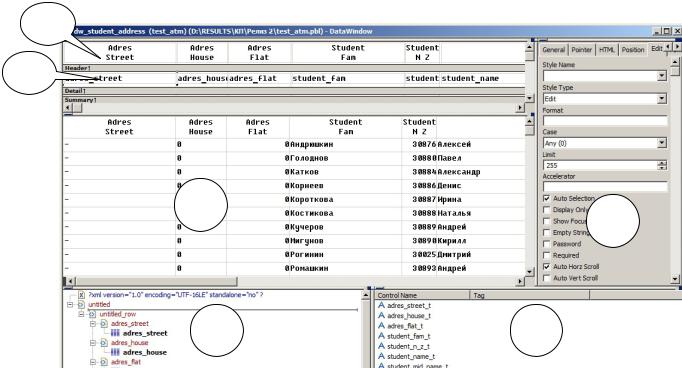Image resolution: width=682 pixels, height=368 pixels.
Task: Click the red adres_street element icon
Action: click(x=104, y=324)
